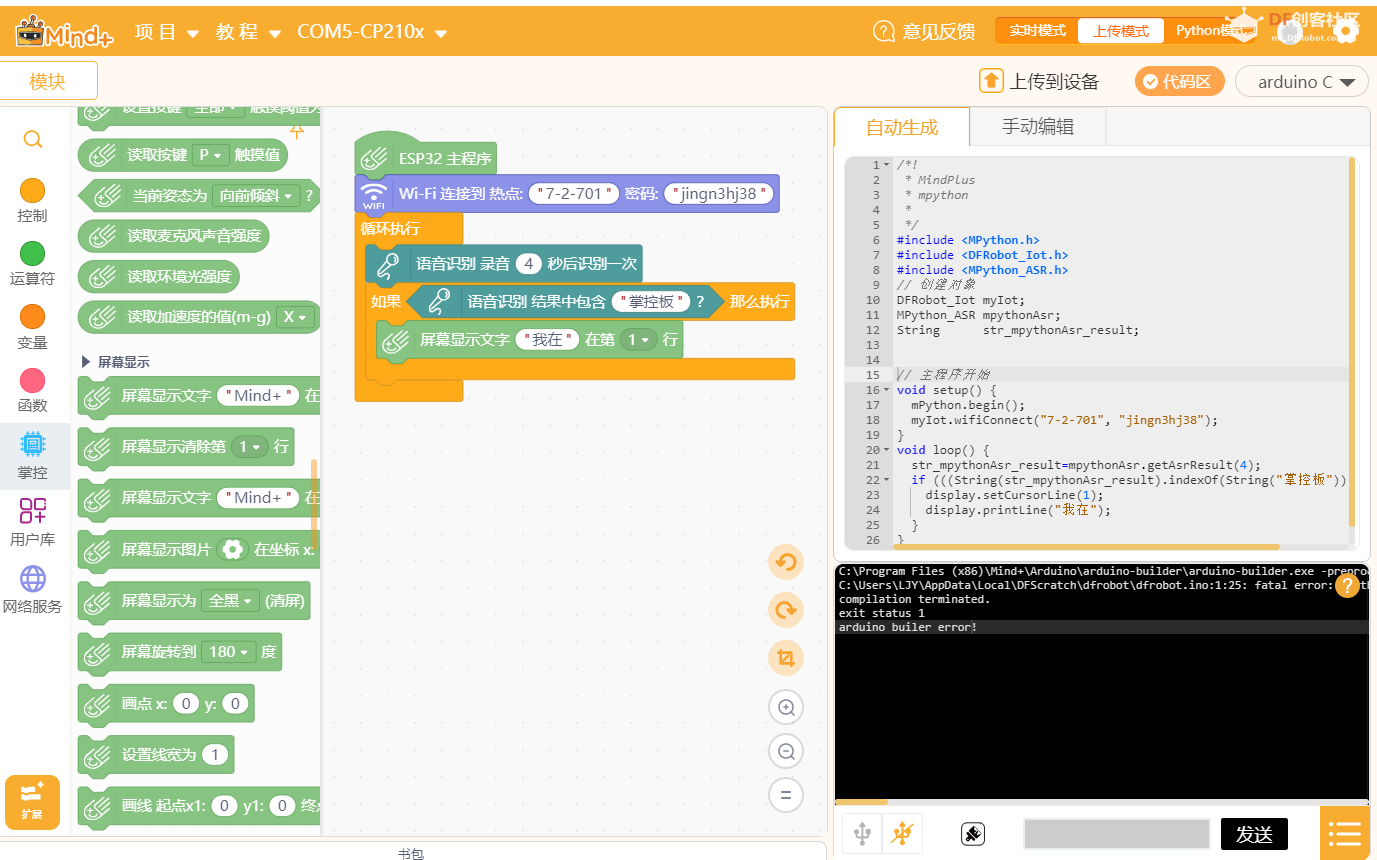Click the search icon in block sidebar

click(33, 140)
